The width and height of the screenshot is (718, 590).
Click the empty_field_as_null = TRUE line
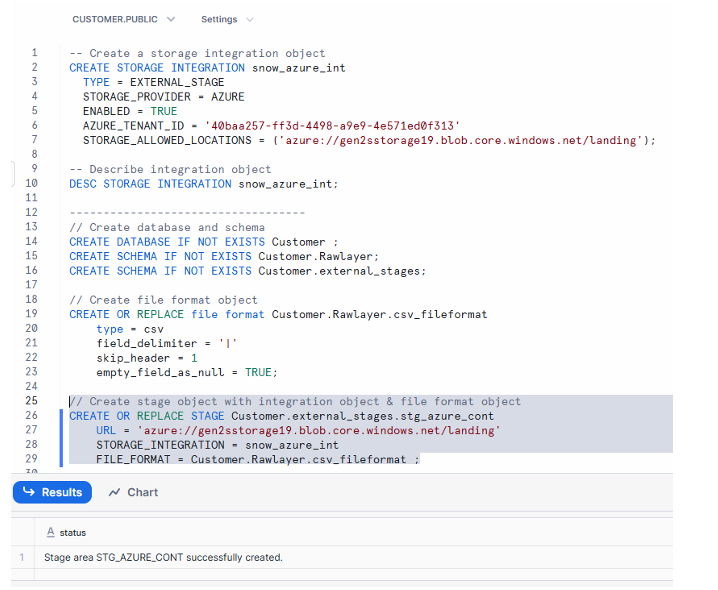186,372
